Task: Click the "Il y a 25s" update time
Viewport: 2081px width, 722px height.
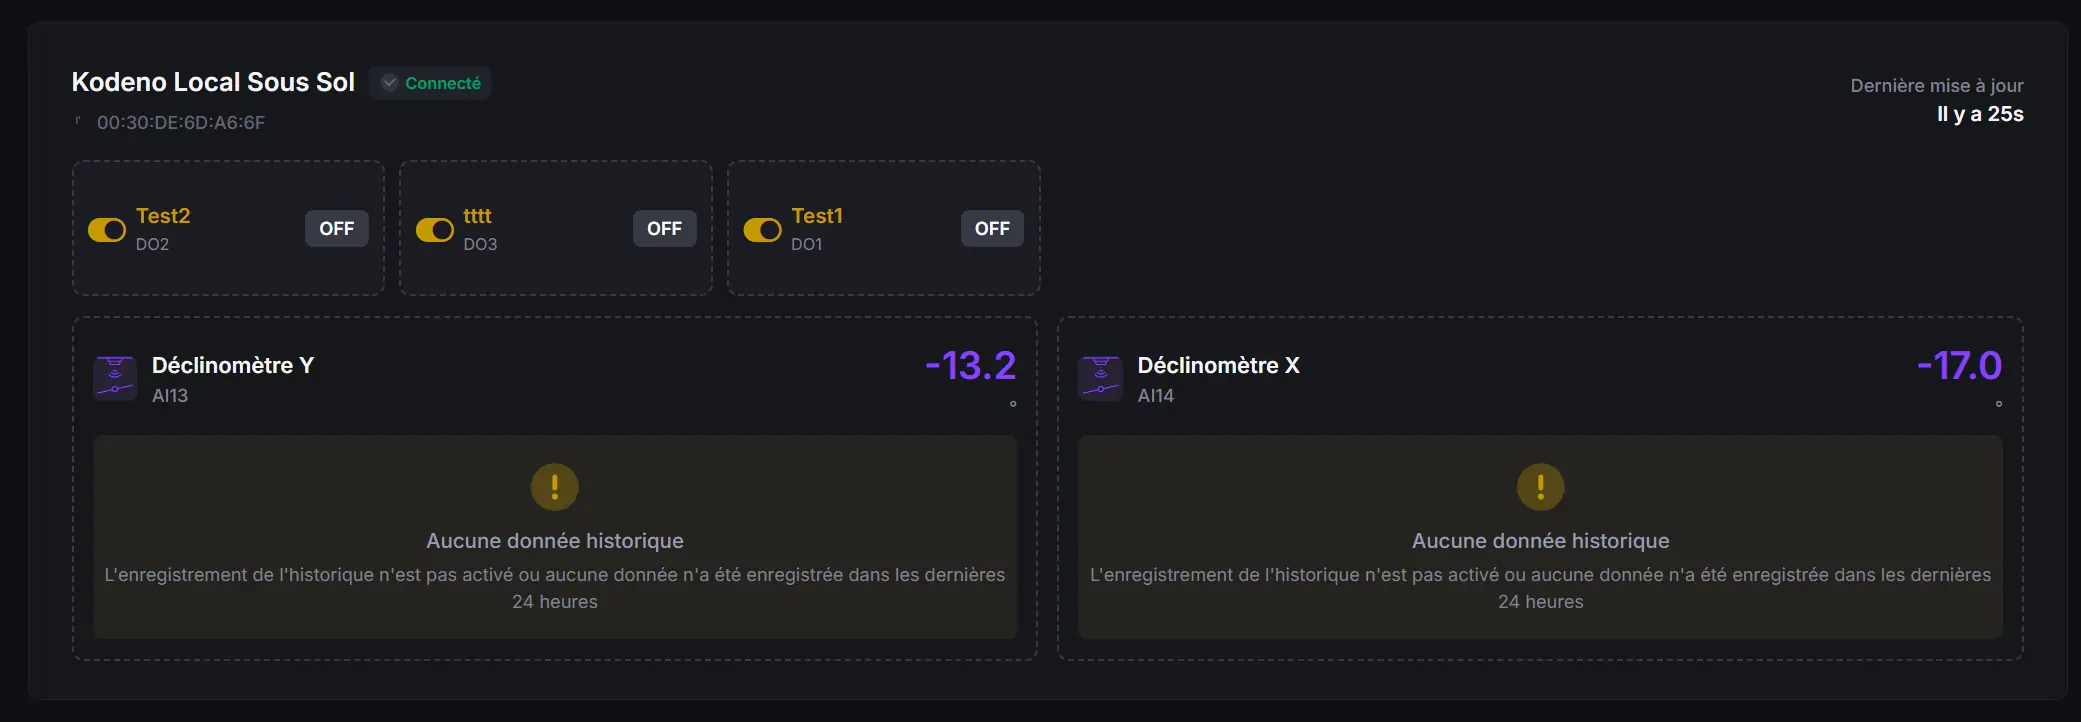Action: point(1980,114)
